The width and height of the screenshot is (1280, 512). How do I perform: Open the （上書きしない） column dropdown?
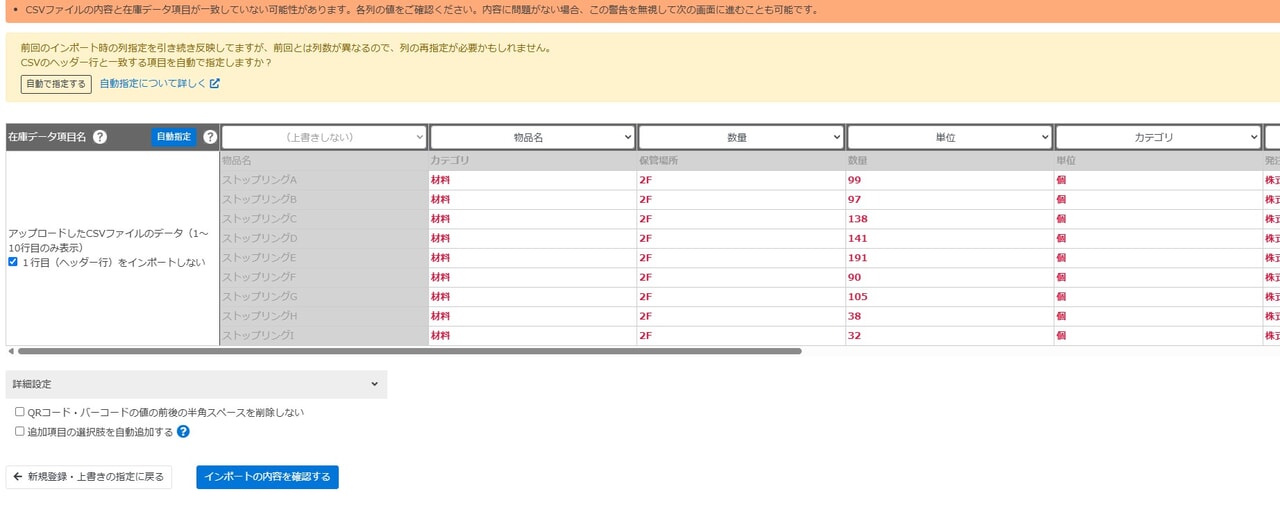point(324,137)
